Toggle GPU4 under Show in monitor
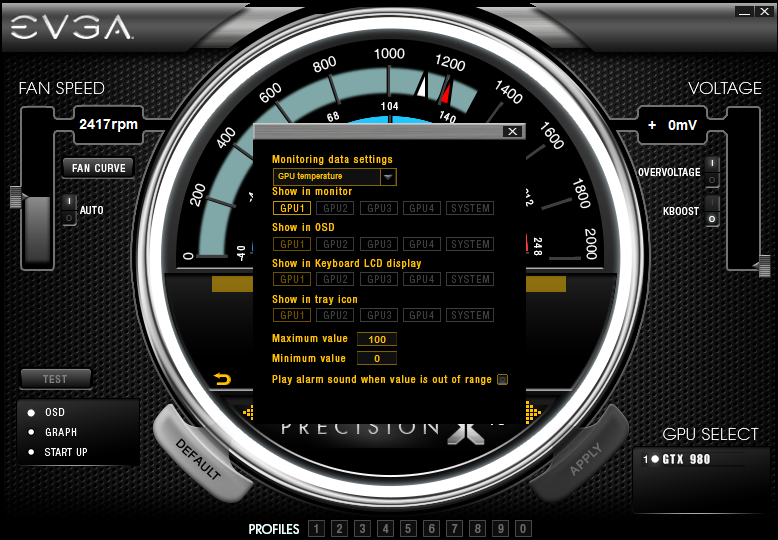Image resolution: width=778 pixels, height=540 pixels. click(422, 208)
